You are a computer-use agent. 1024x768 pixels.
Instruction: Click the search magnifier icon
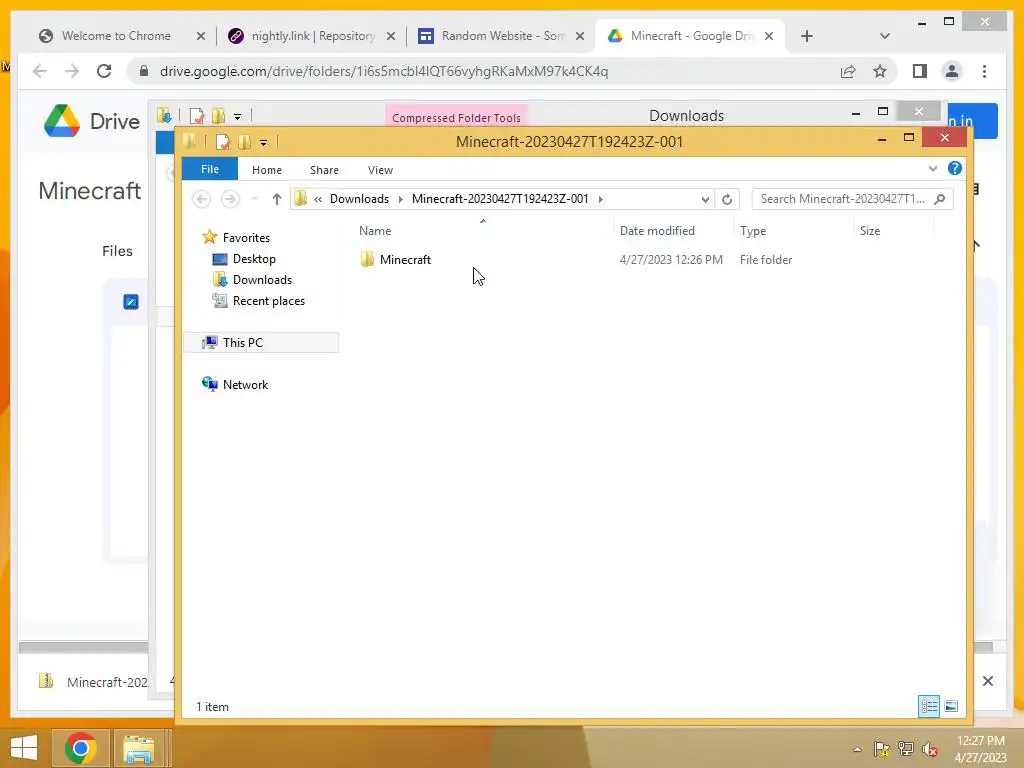[x=940, y=199]
